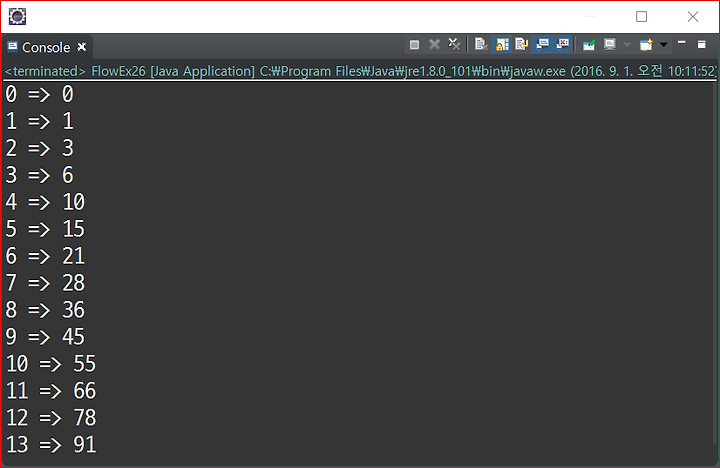The image size is (720, 468).
Task: Click the Terminate stop button
Action: (414, 45)
